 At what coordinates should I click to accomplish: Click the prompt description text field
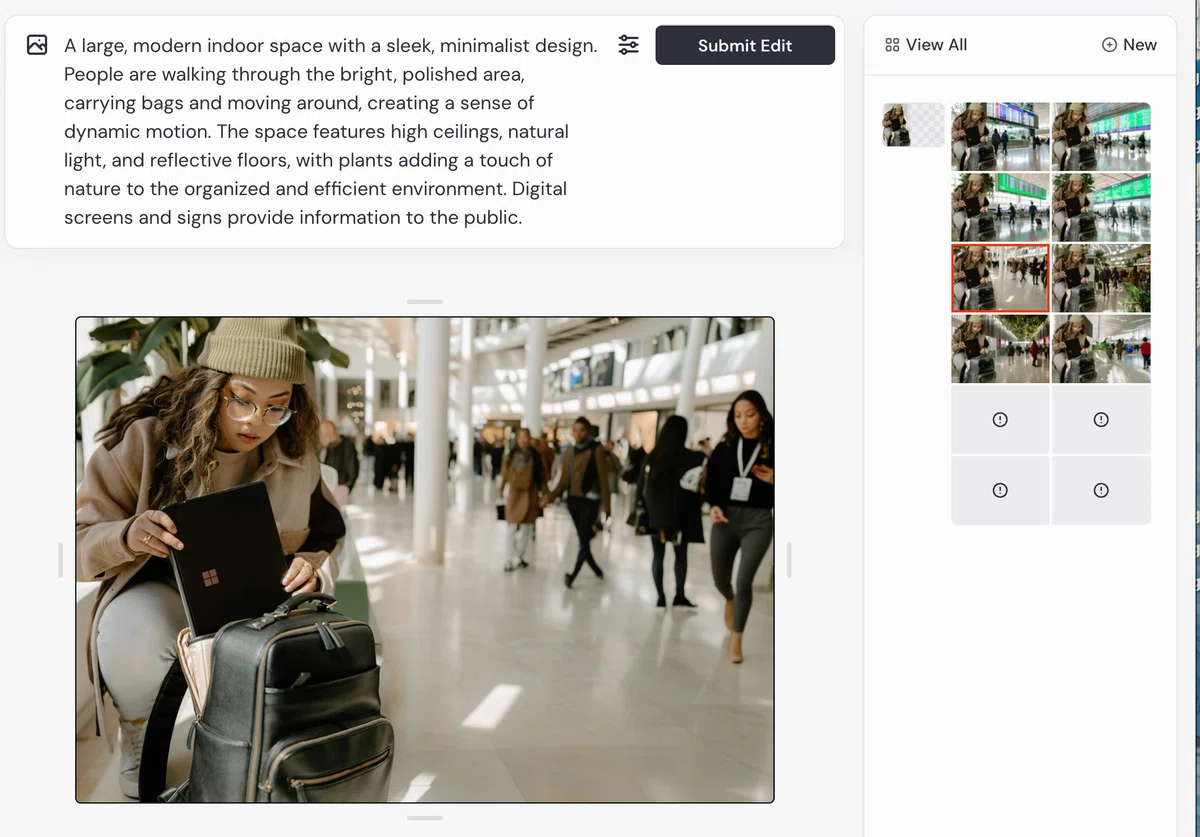click(x=331, y=131)
